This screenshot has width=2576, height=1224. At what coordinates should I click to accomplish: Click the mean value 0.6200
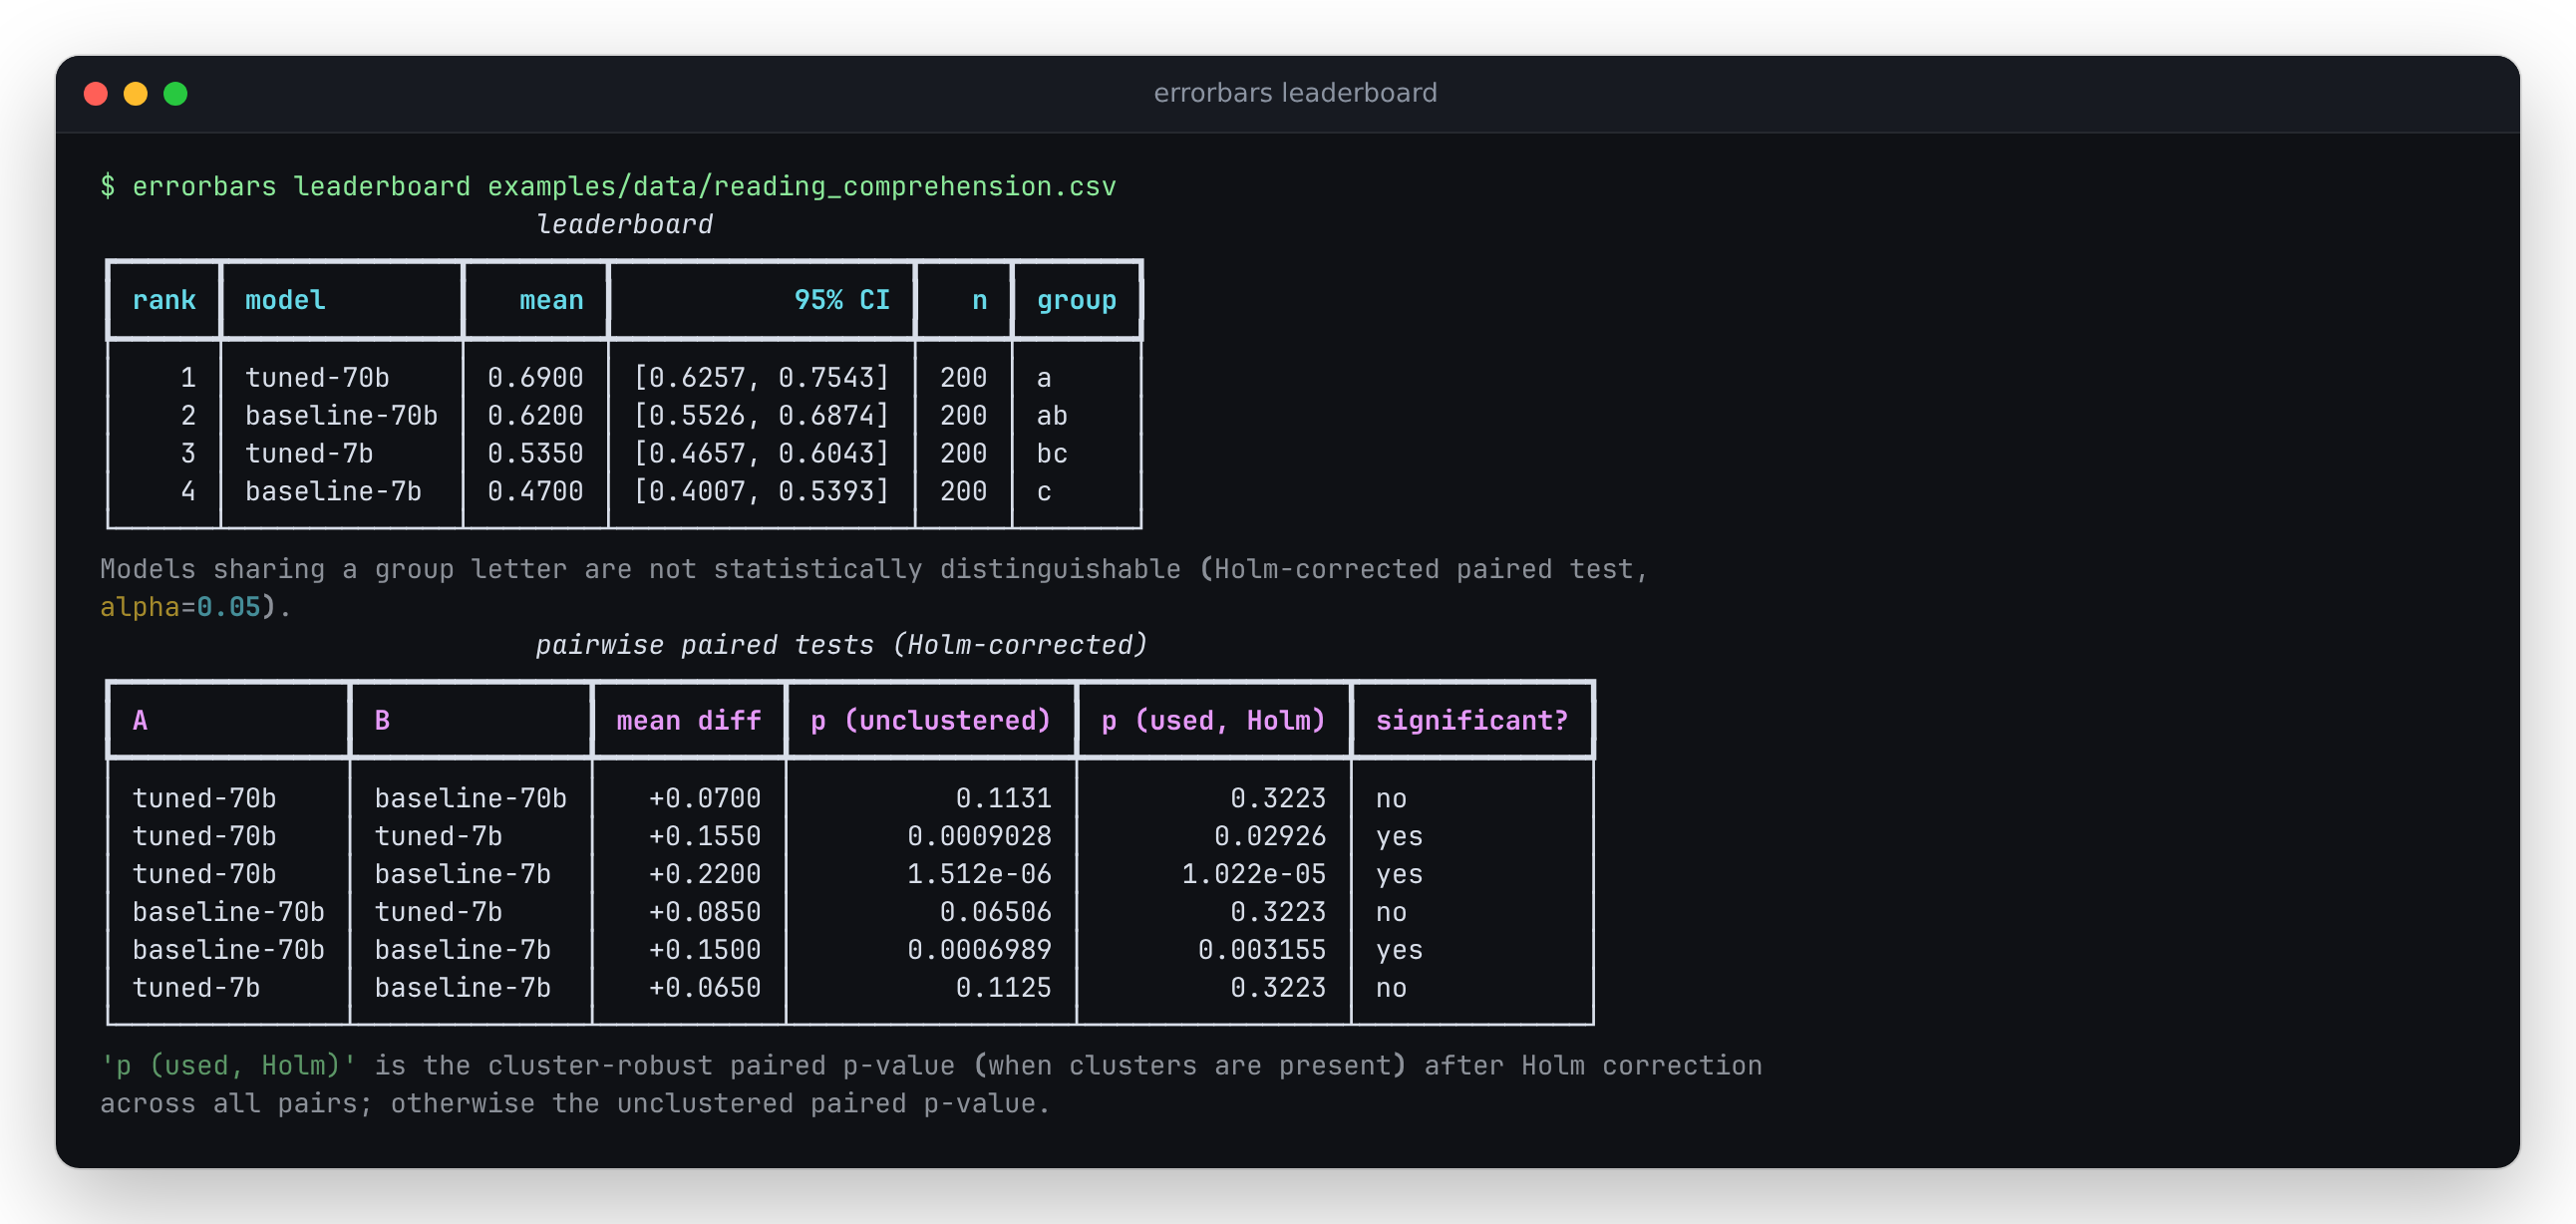point(535,416)
